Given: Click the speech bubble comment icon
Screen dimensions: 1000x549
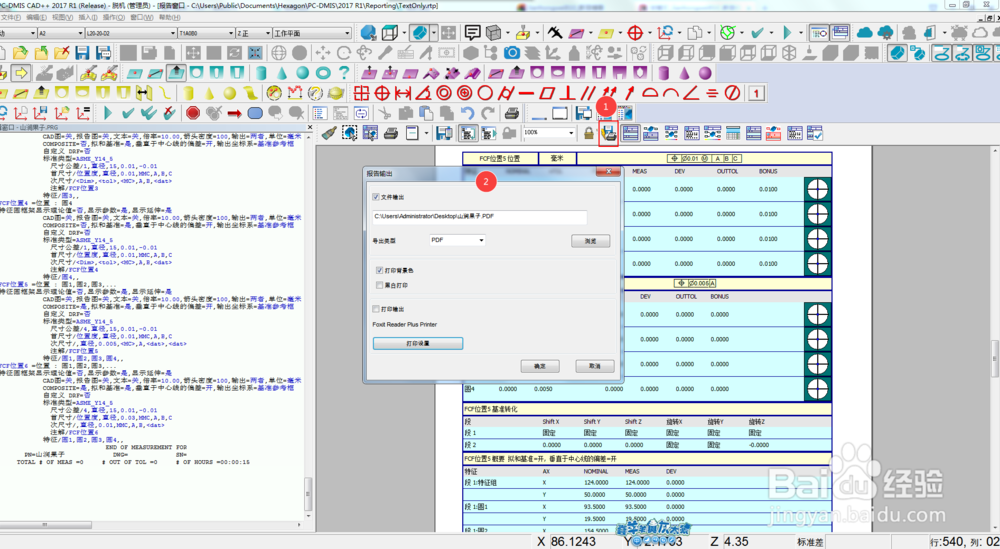Looking at the screenshot, I should point(473,32).
